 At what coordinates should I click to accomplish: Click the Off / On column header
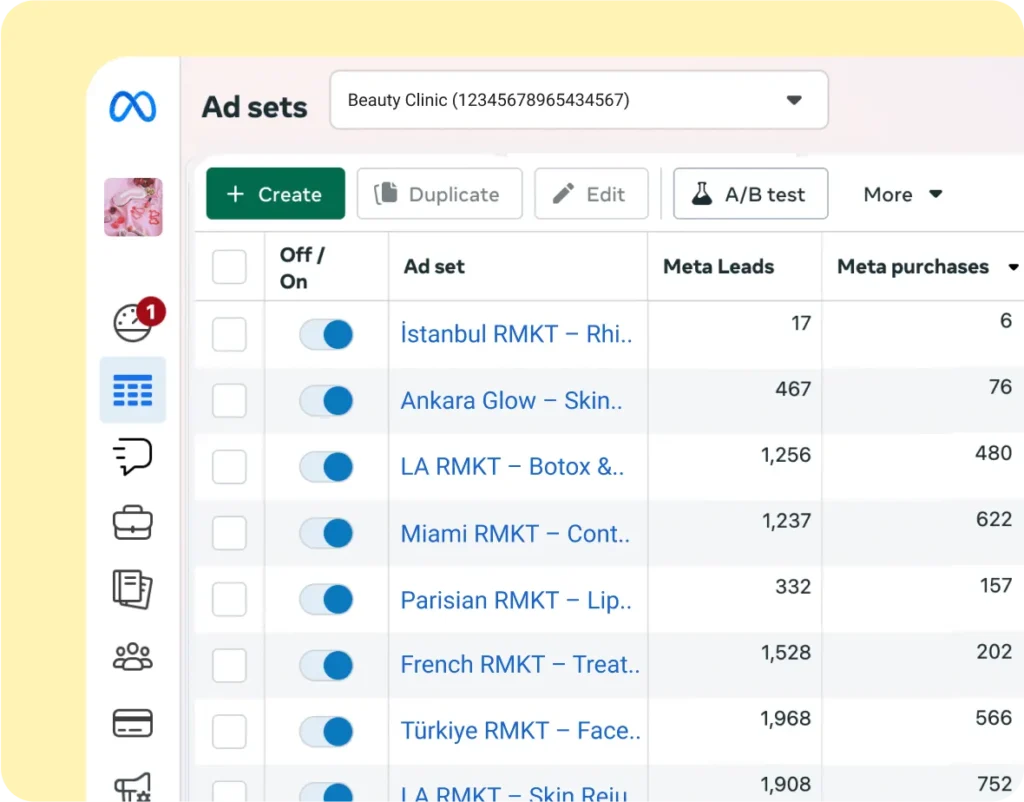tap(302, 268)
